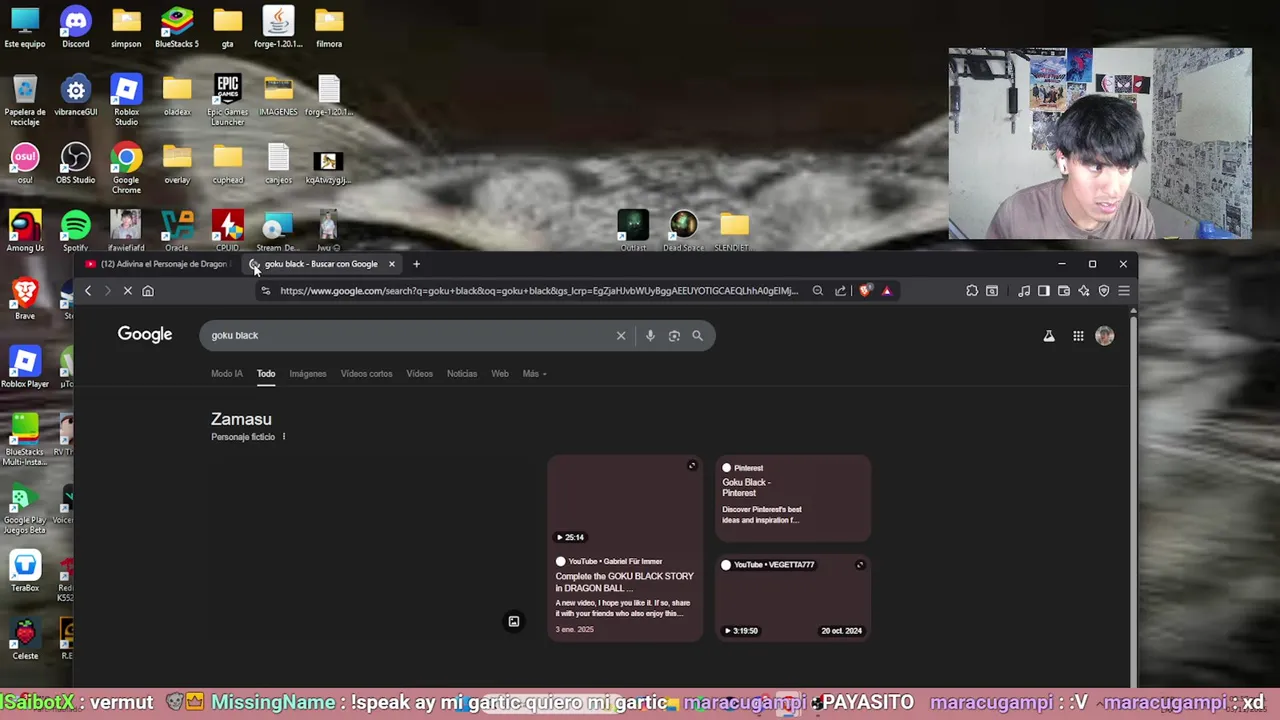Open the Extensions puzzle piece icon
Screen dimensions: 1280x720
point(972,291)
